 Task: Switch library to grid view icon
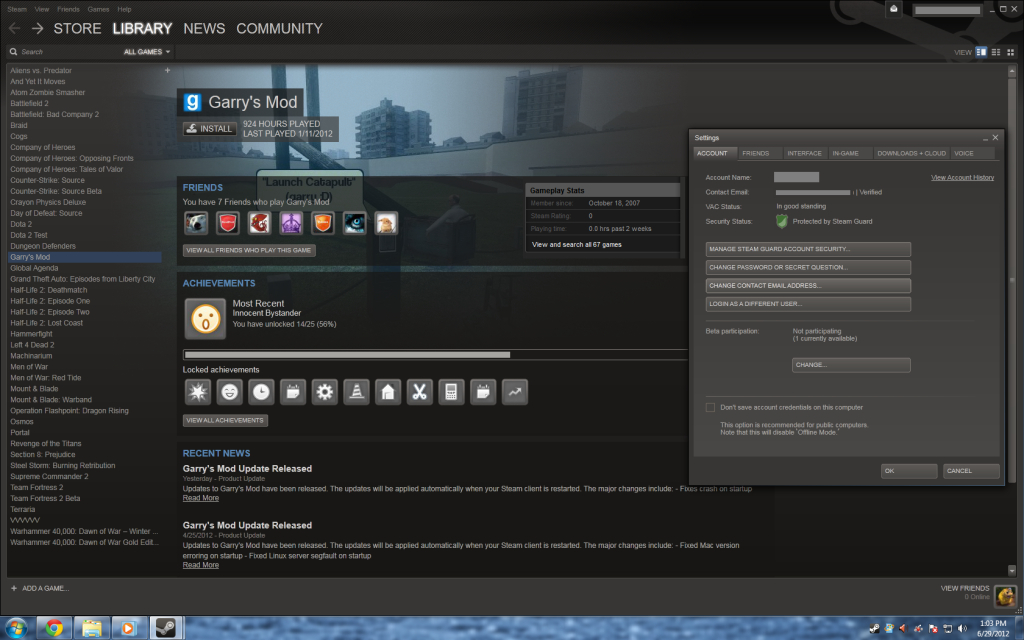[1010, 51]
